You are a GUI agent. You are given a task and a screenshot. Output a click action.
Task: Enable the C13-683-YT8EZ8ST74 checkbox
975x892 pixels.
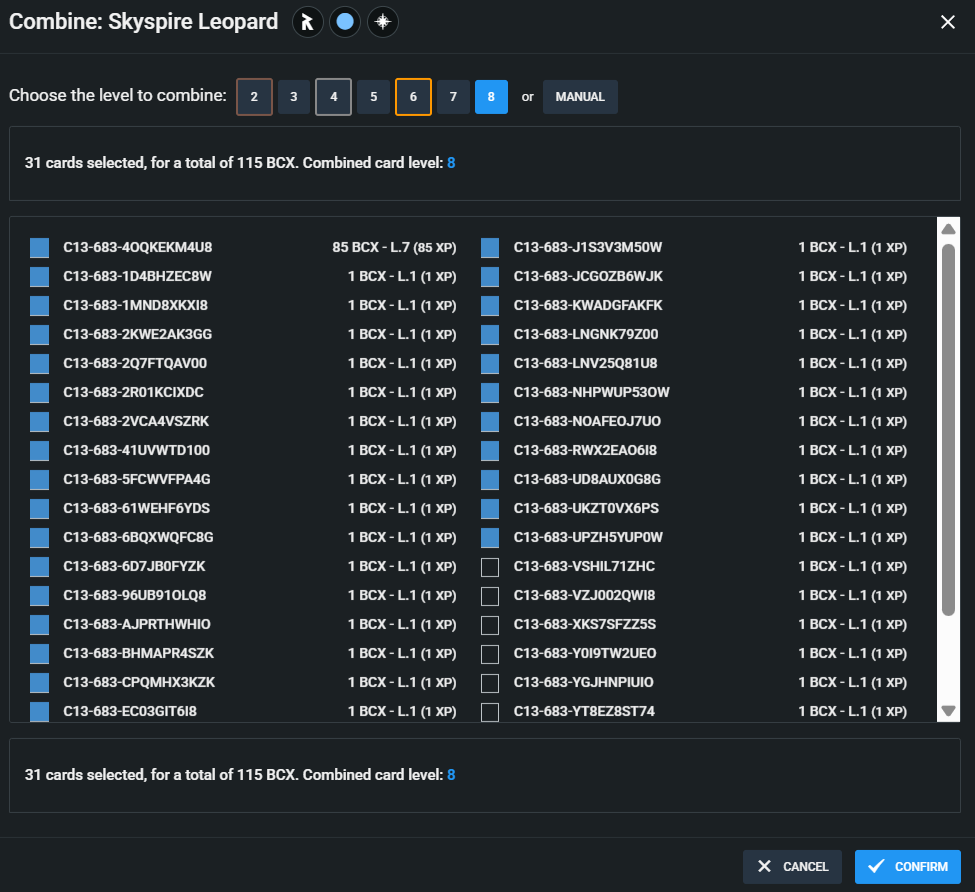tap(490, 712)
